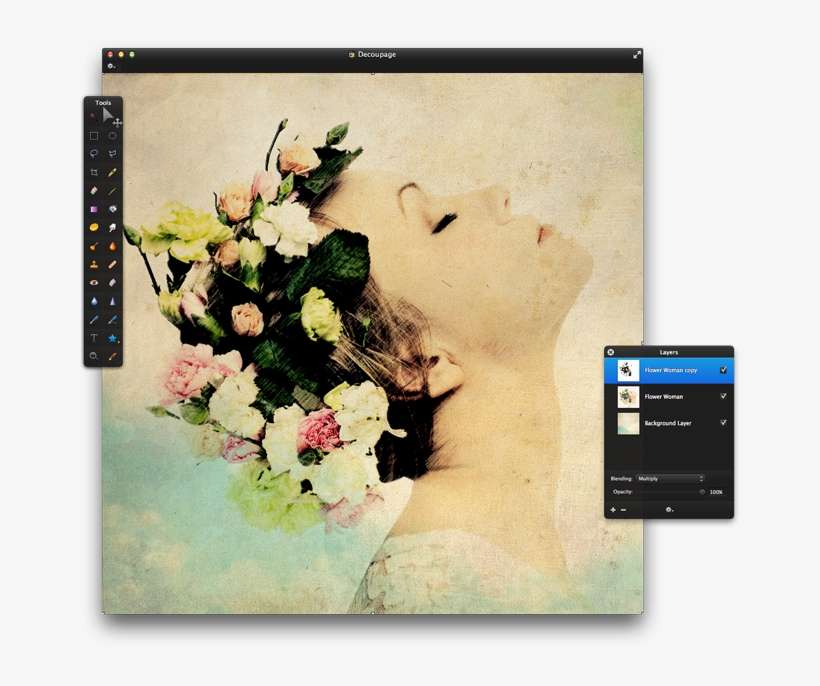820x686 pixels.
Task: Choose the Type text tool
Action: [x=94, y=338]
